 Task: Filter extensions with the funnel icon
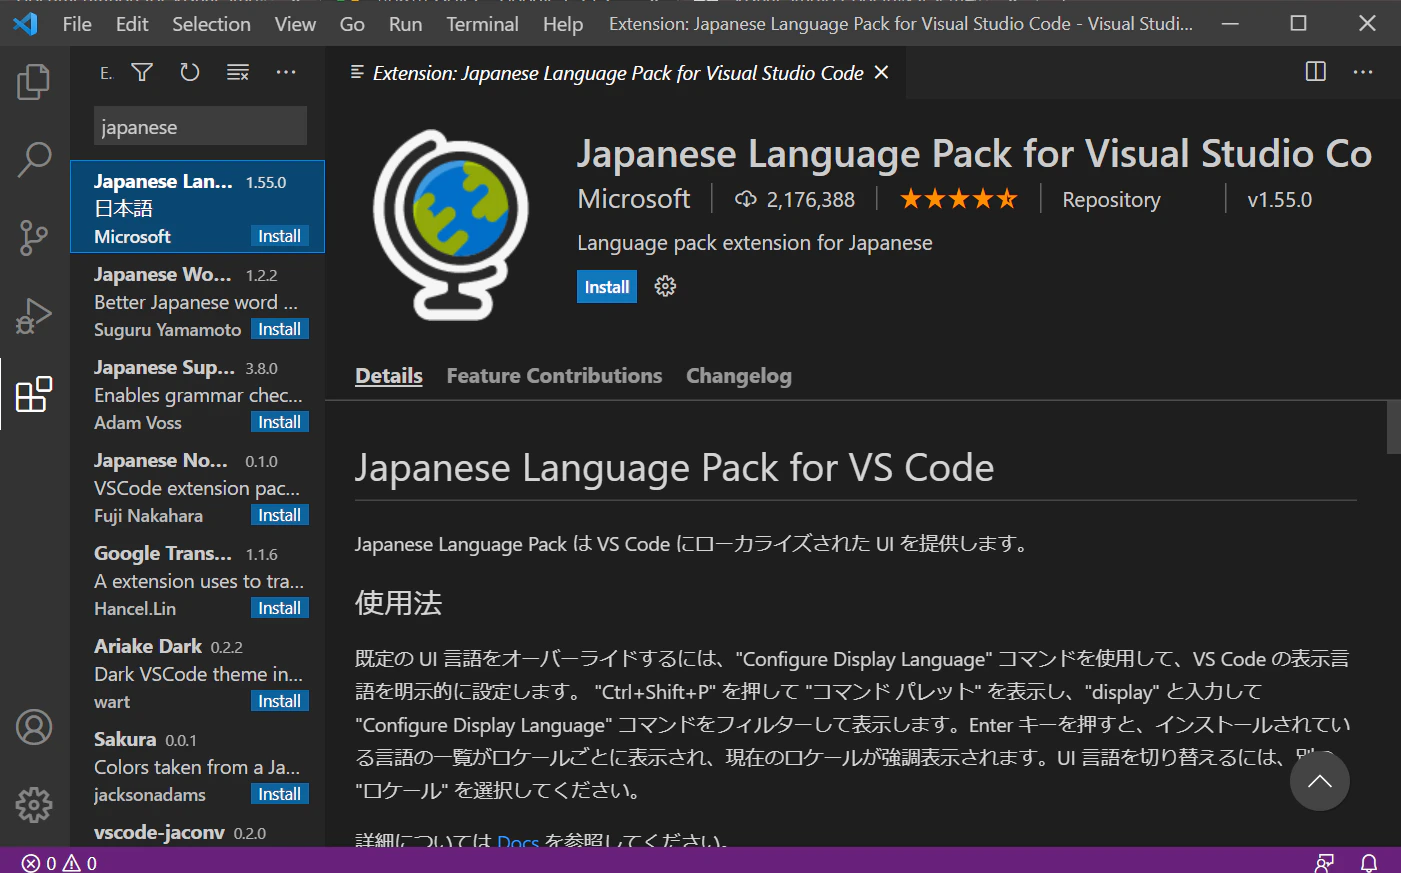(142, 72)
